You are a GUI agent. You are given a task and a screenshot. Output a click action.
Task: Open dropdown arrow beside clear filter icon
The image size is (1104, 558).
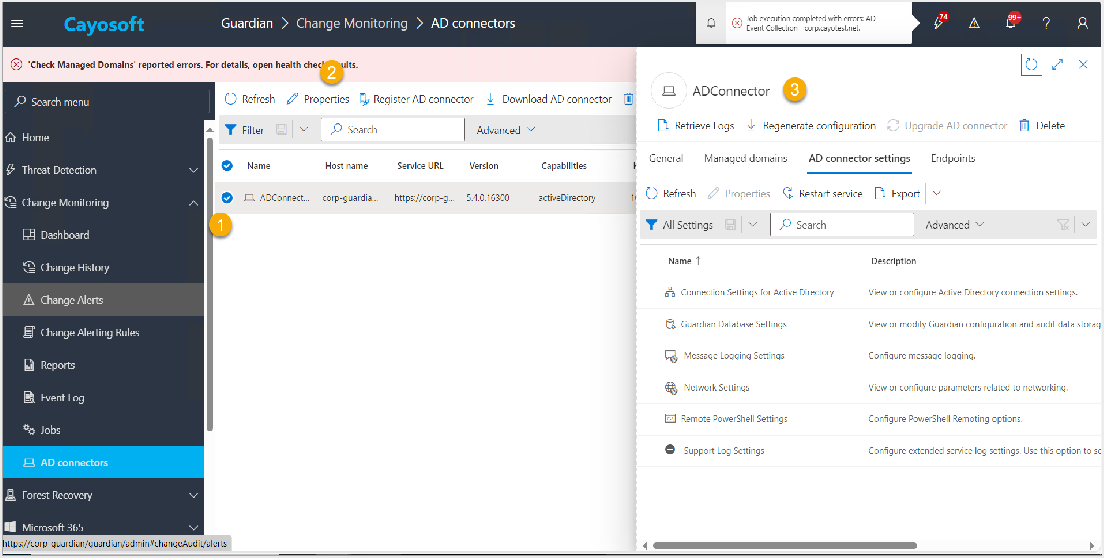pyautogui.click(x=1086, y=224)
